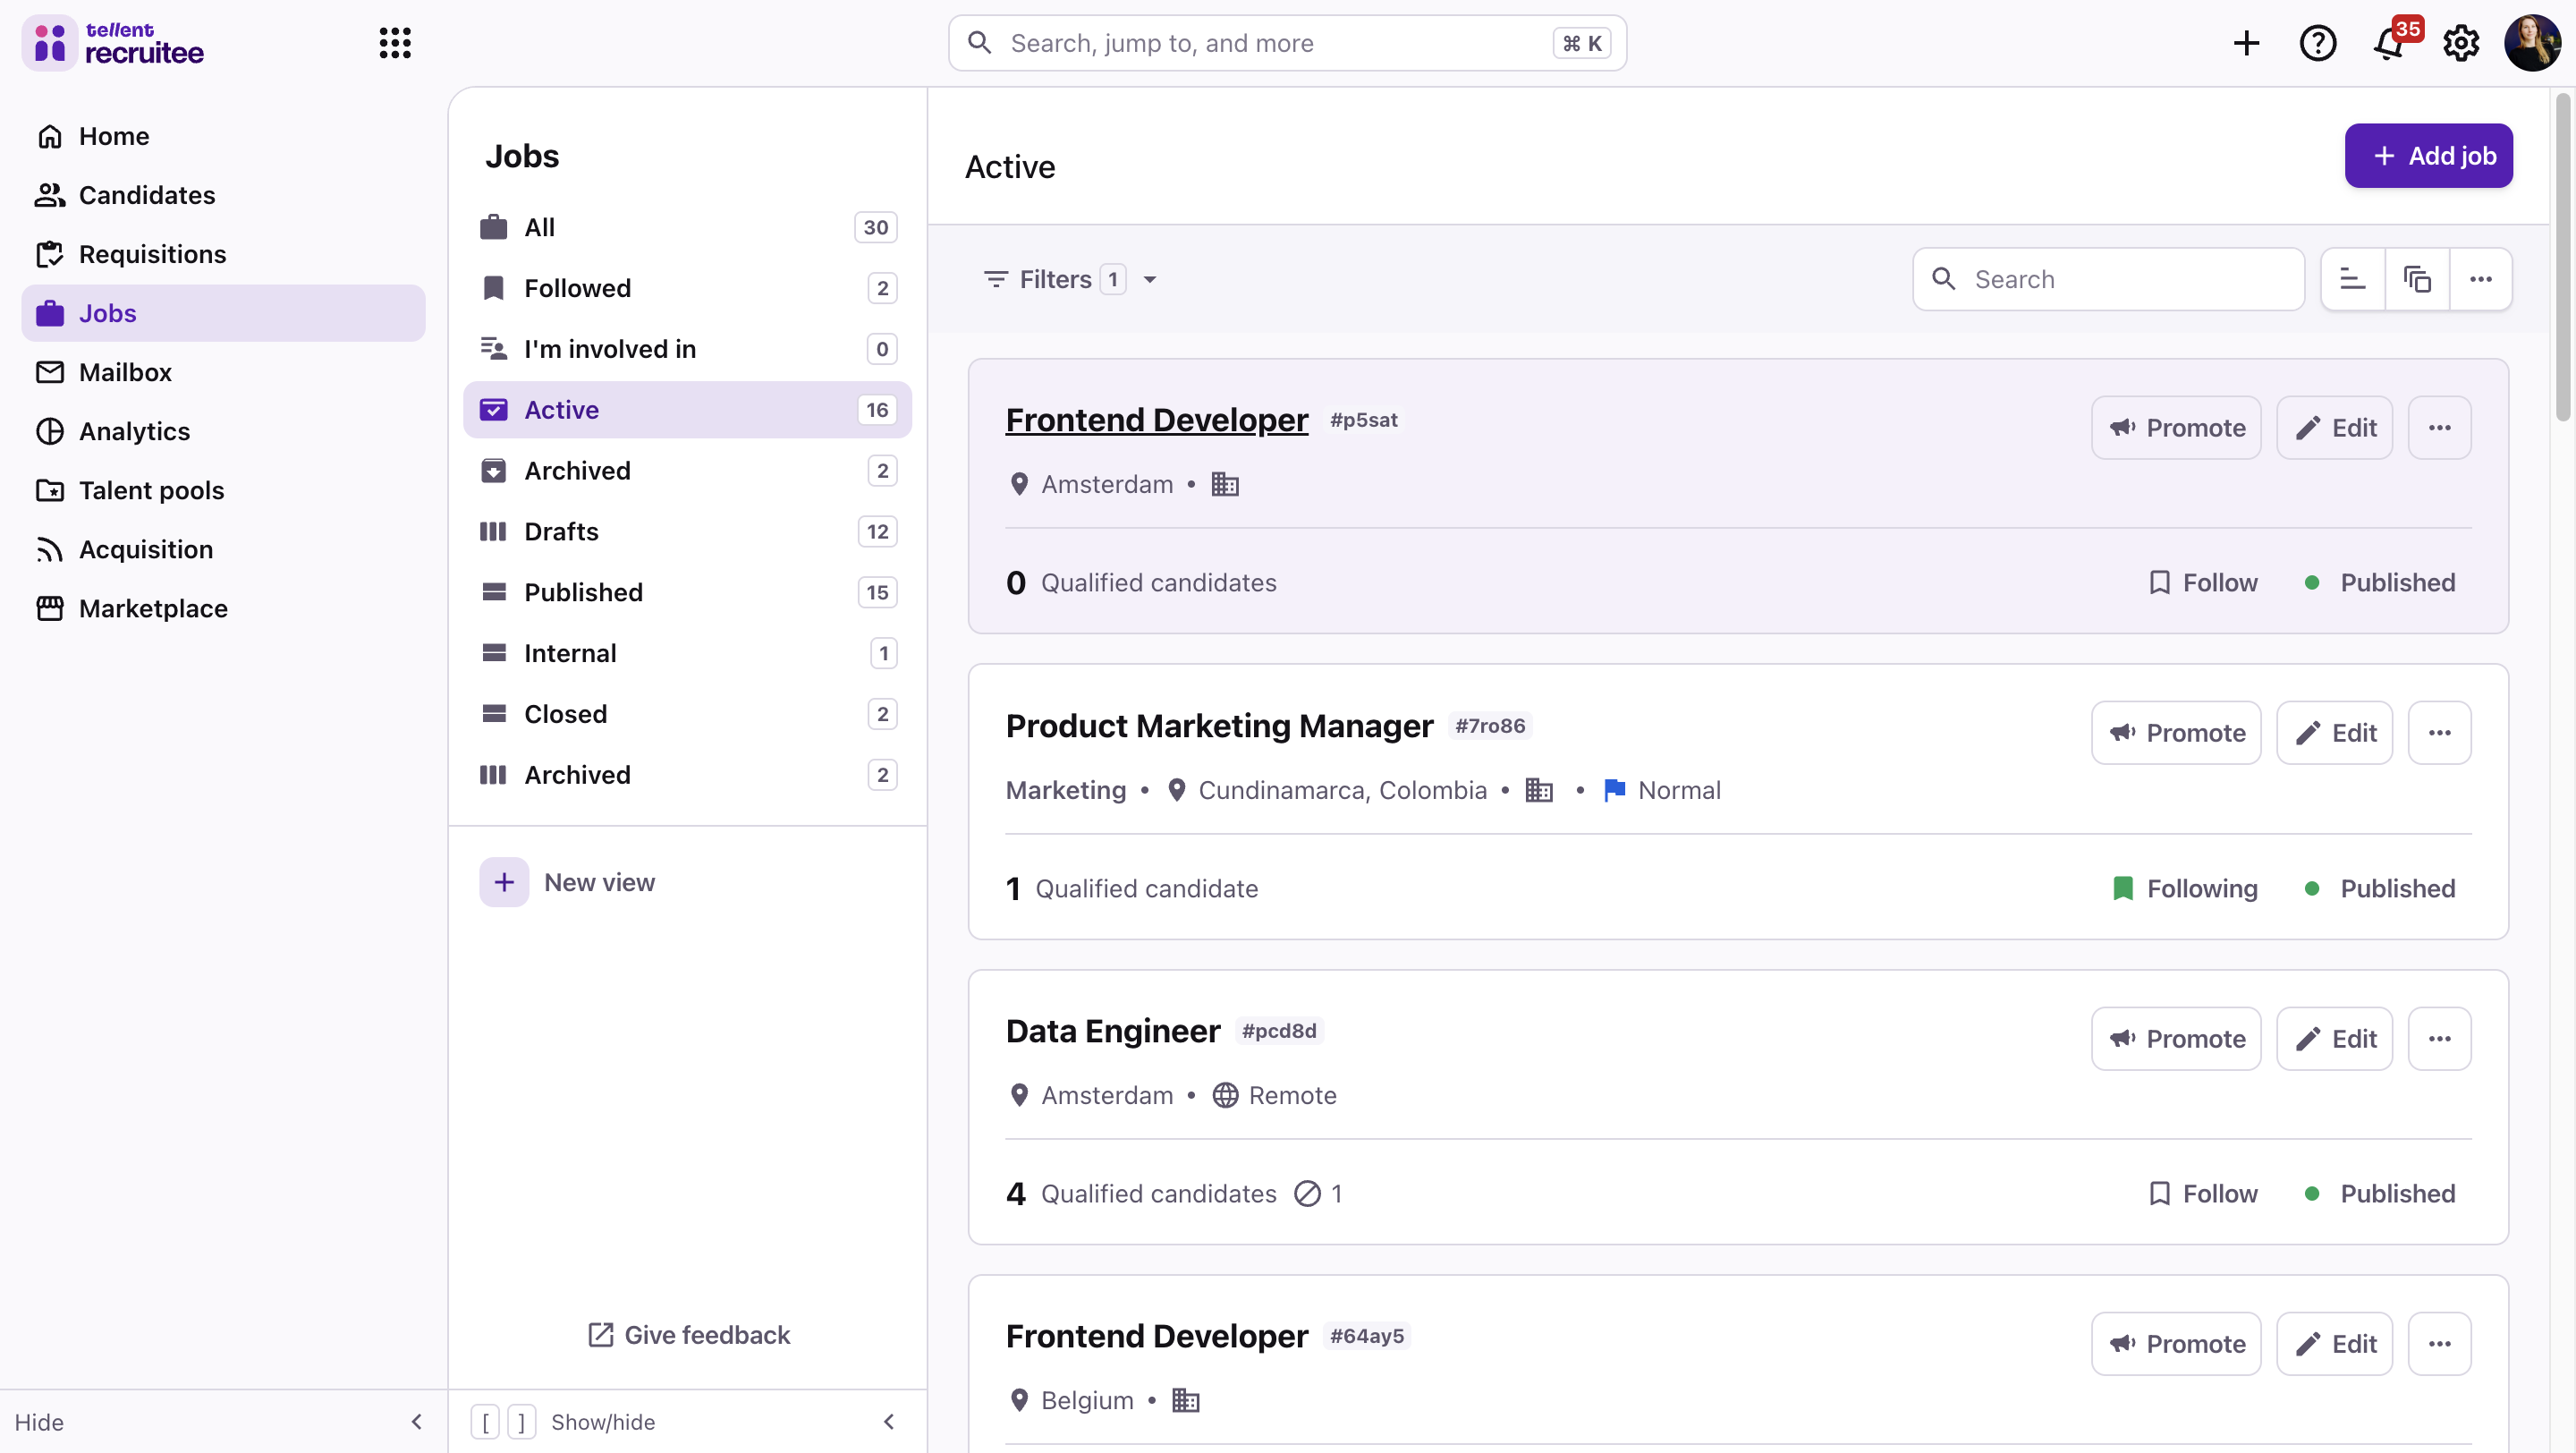Open more options for Product Marketing Manager
Viewport: 2576px width, 1453px height.
point(2440,732)
